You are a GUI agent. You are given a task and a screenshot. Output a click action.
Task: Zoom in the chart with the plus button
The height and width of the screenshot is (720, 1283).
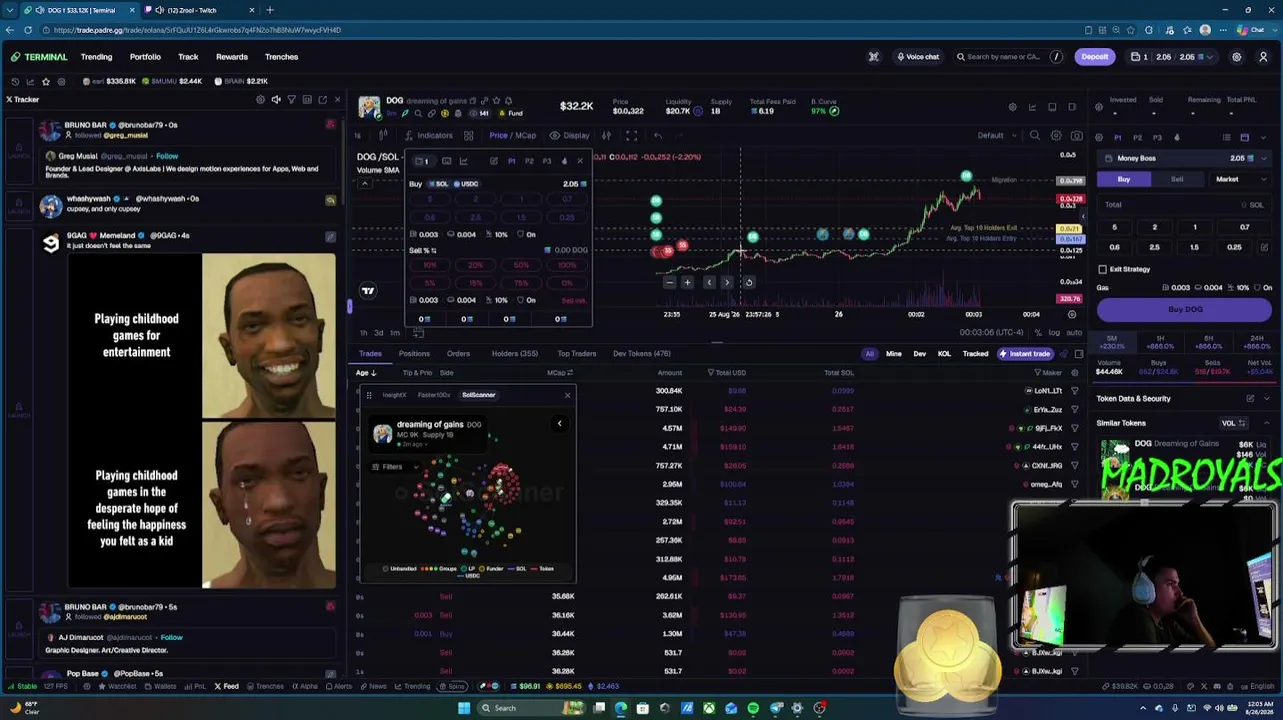point(687,283)
